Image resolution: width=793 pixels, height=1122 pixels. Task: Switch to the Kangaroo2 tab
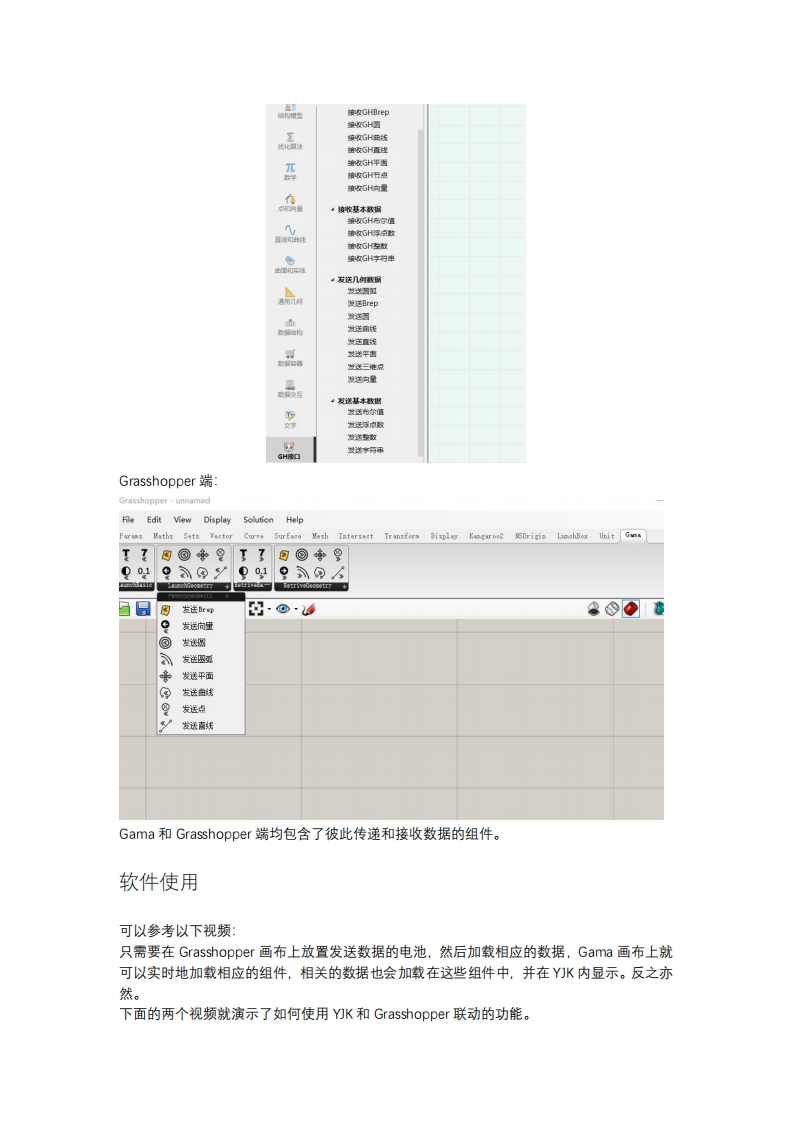coord(486,536)
